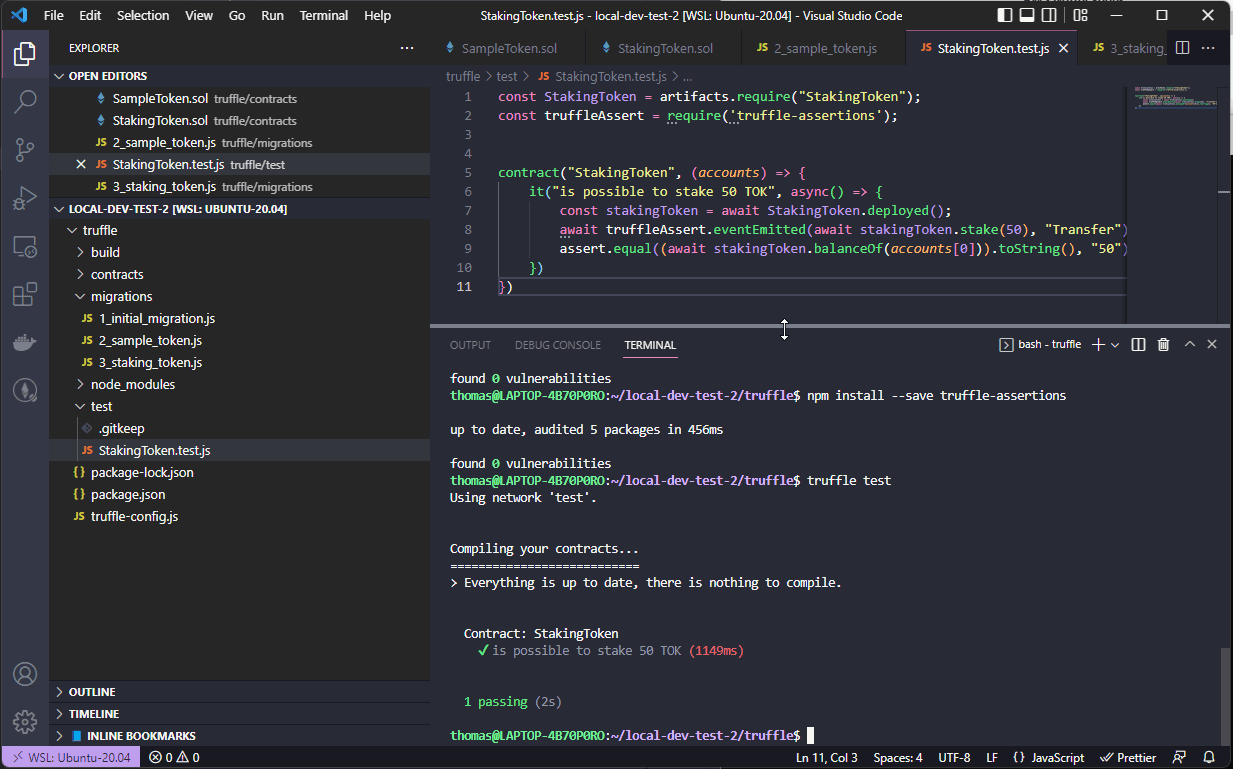Open package.json in explorer tree
The width and height of the screenshot is (1233, 769).
pos(240,494)
